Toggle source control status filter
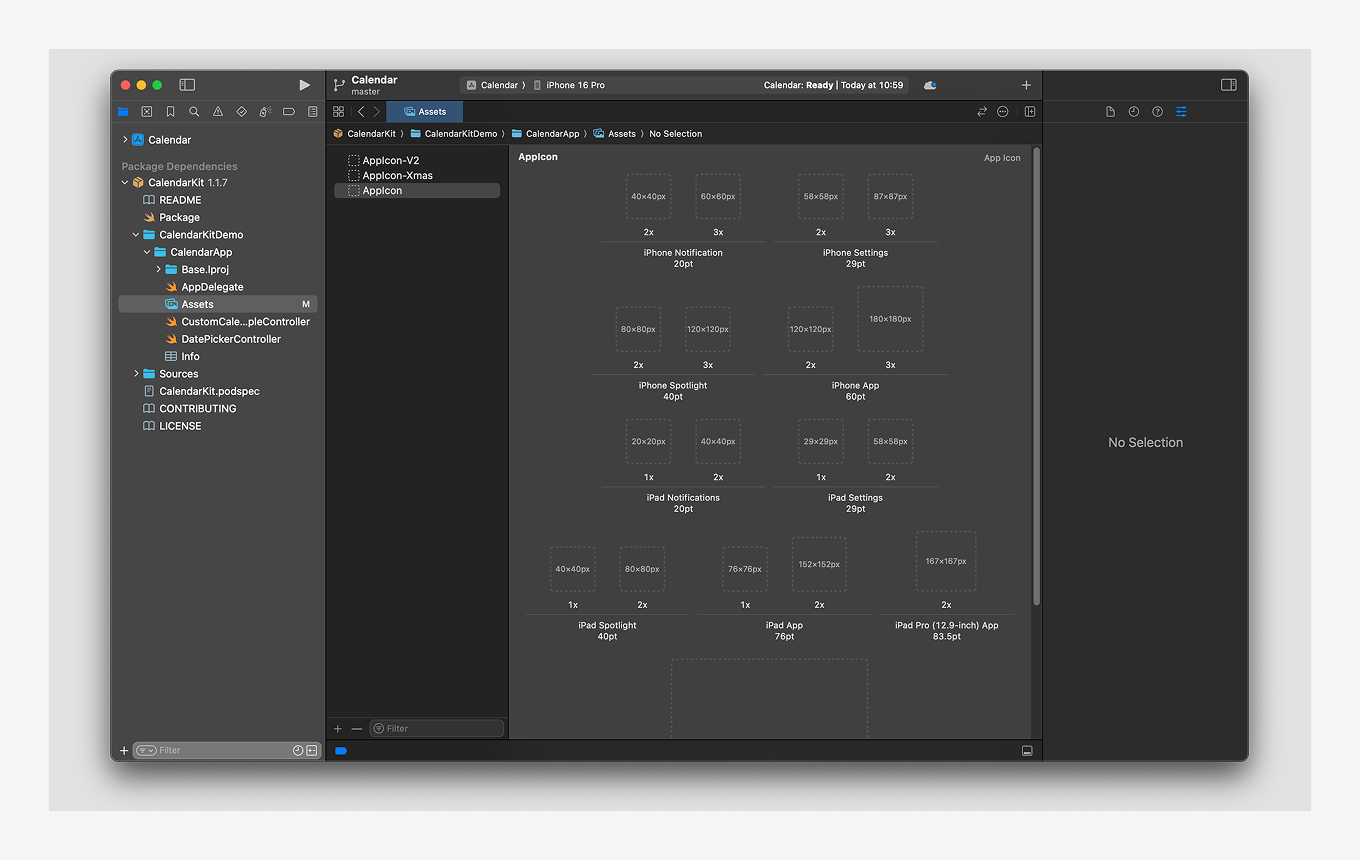This screenshot has height=860, width=1360. click(x=312, y=750)
